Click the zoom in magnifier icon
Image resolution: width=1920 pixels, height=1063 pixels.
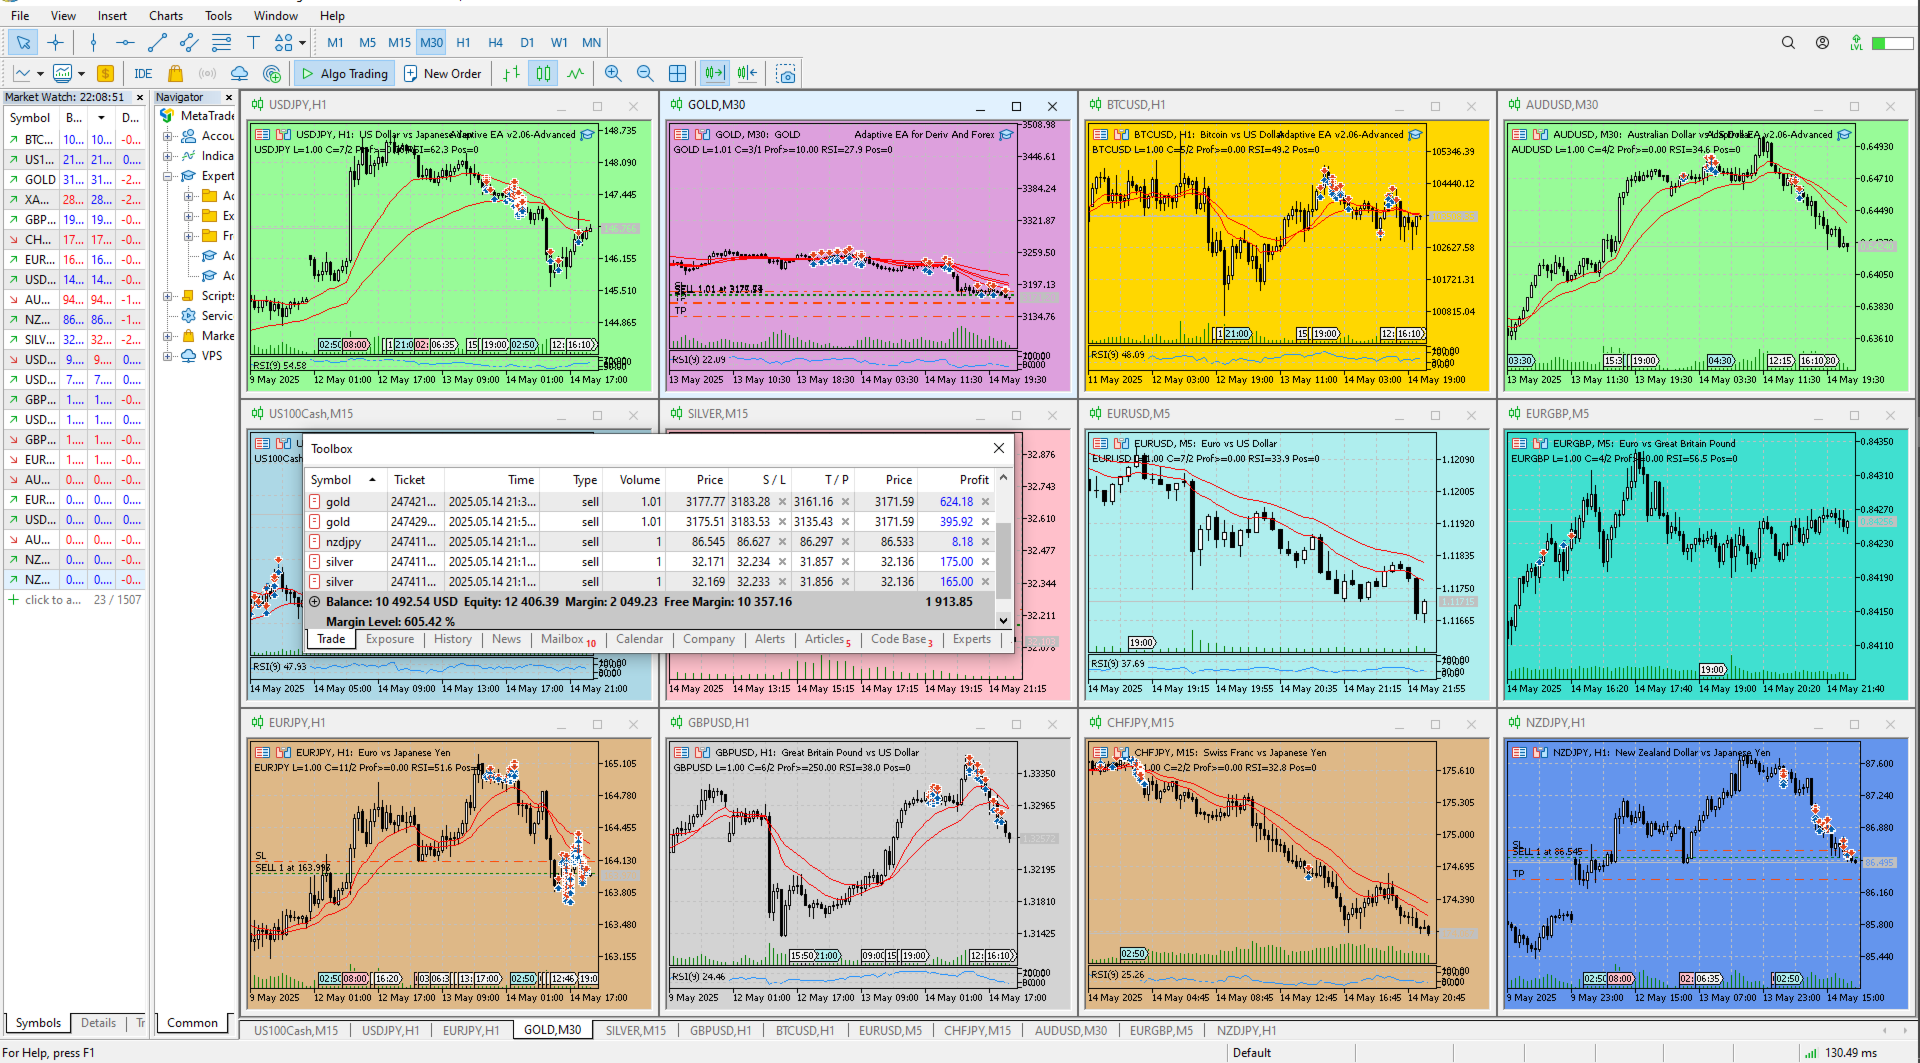click(x=613, y=73)
